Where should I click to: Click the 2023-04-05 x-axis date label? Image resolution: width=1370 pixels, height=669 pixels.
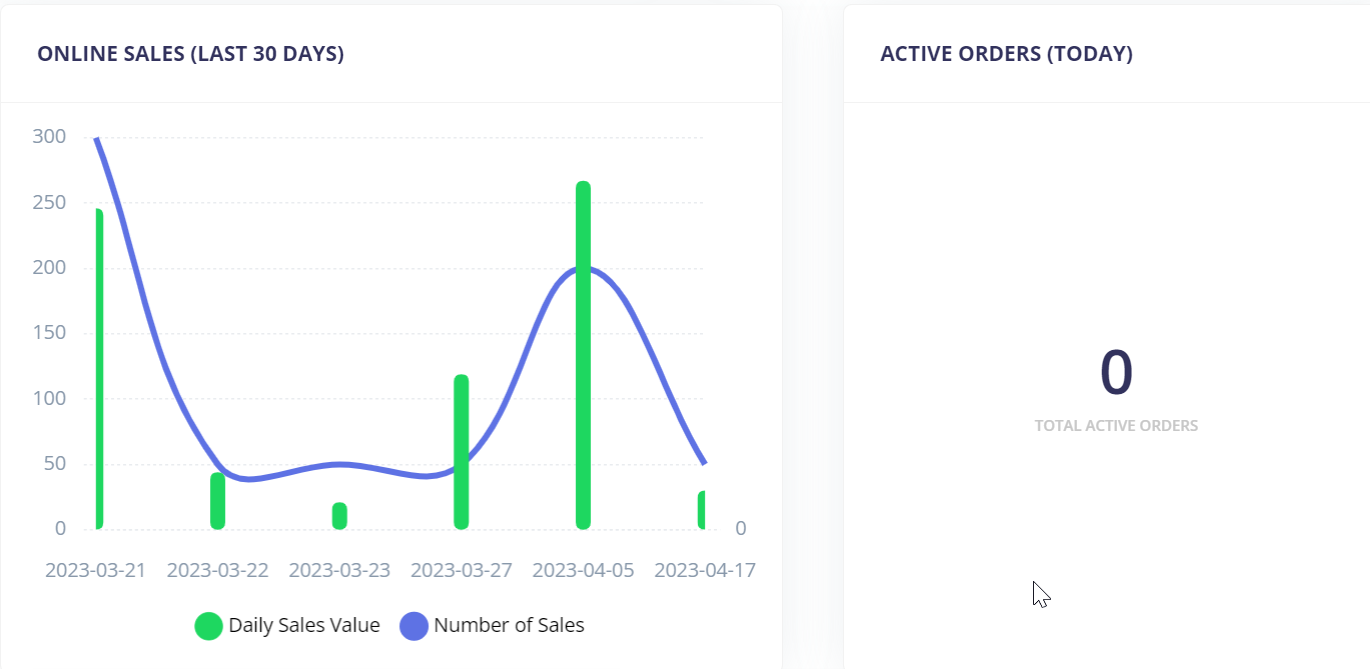[x=583, y=570]
